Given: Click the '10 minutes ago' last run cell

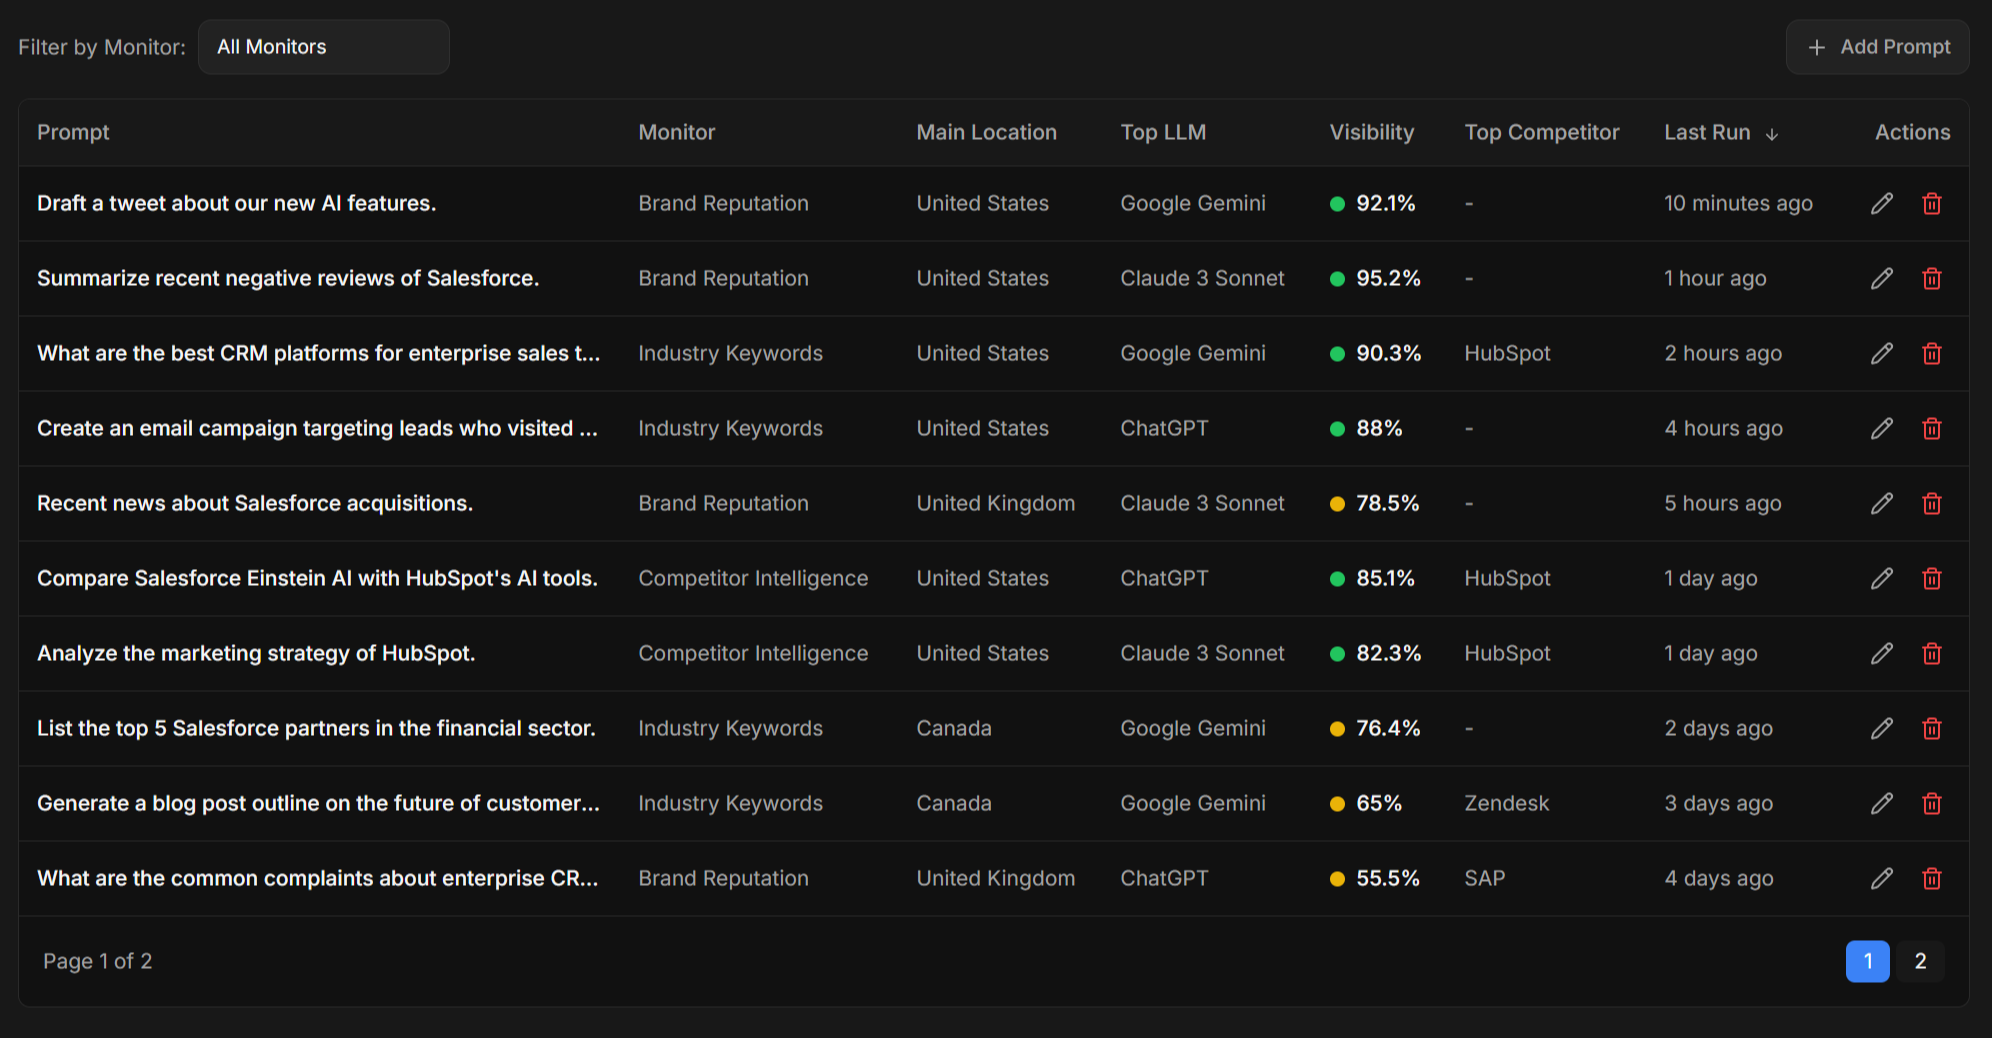Looking at the screenshot, I should (1738, 203).
